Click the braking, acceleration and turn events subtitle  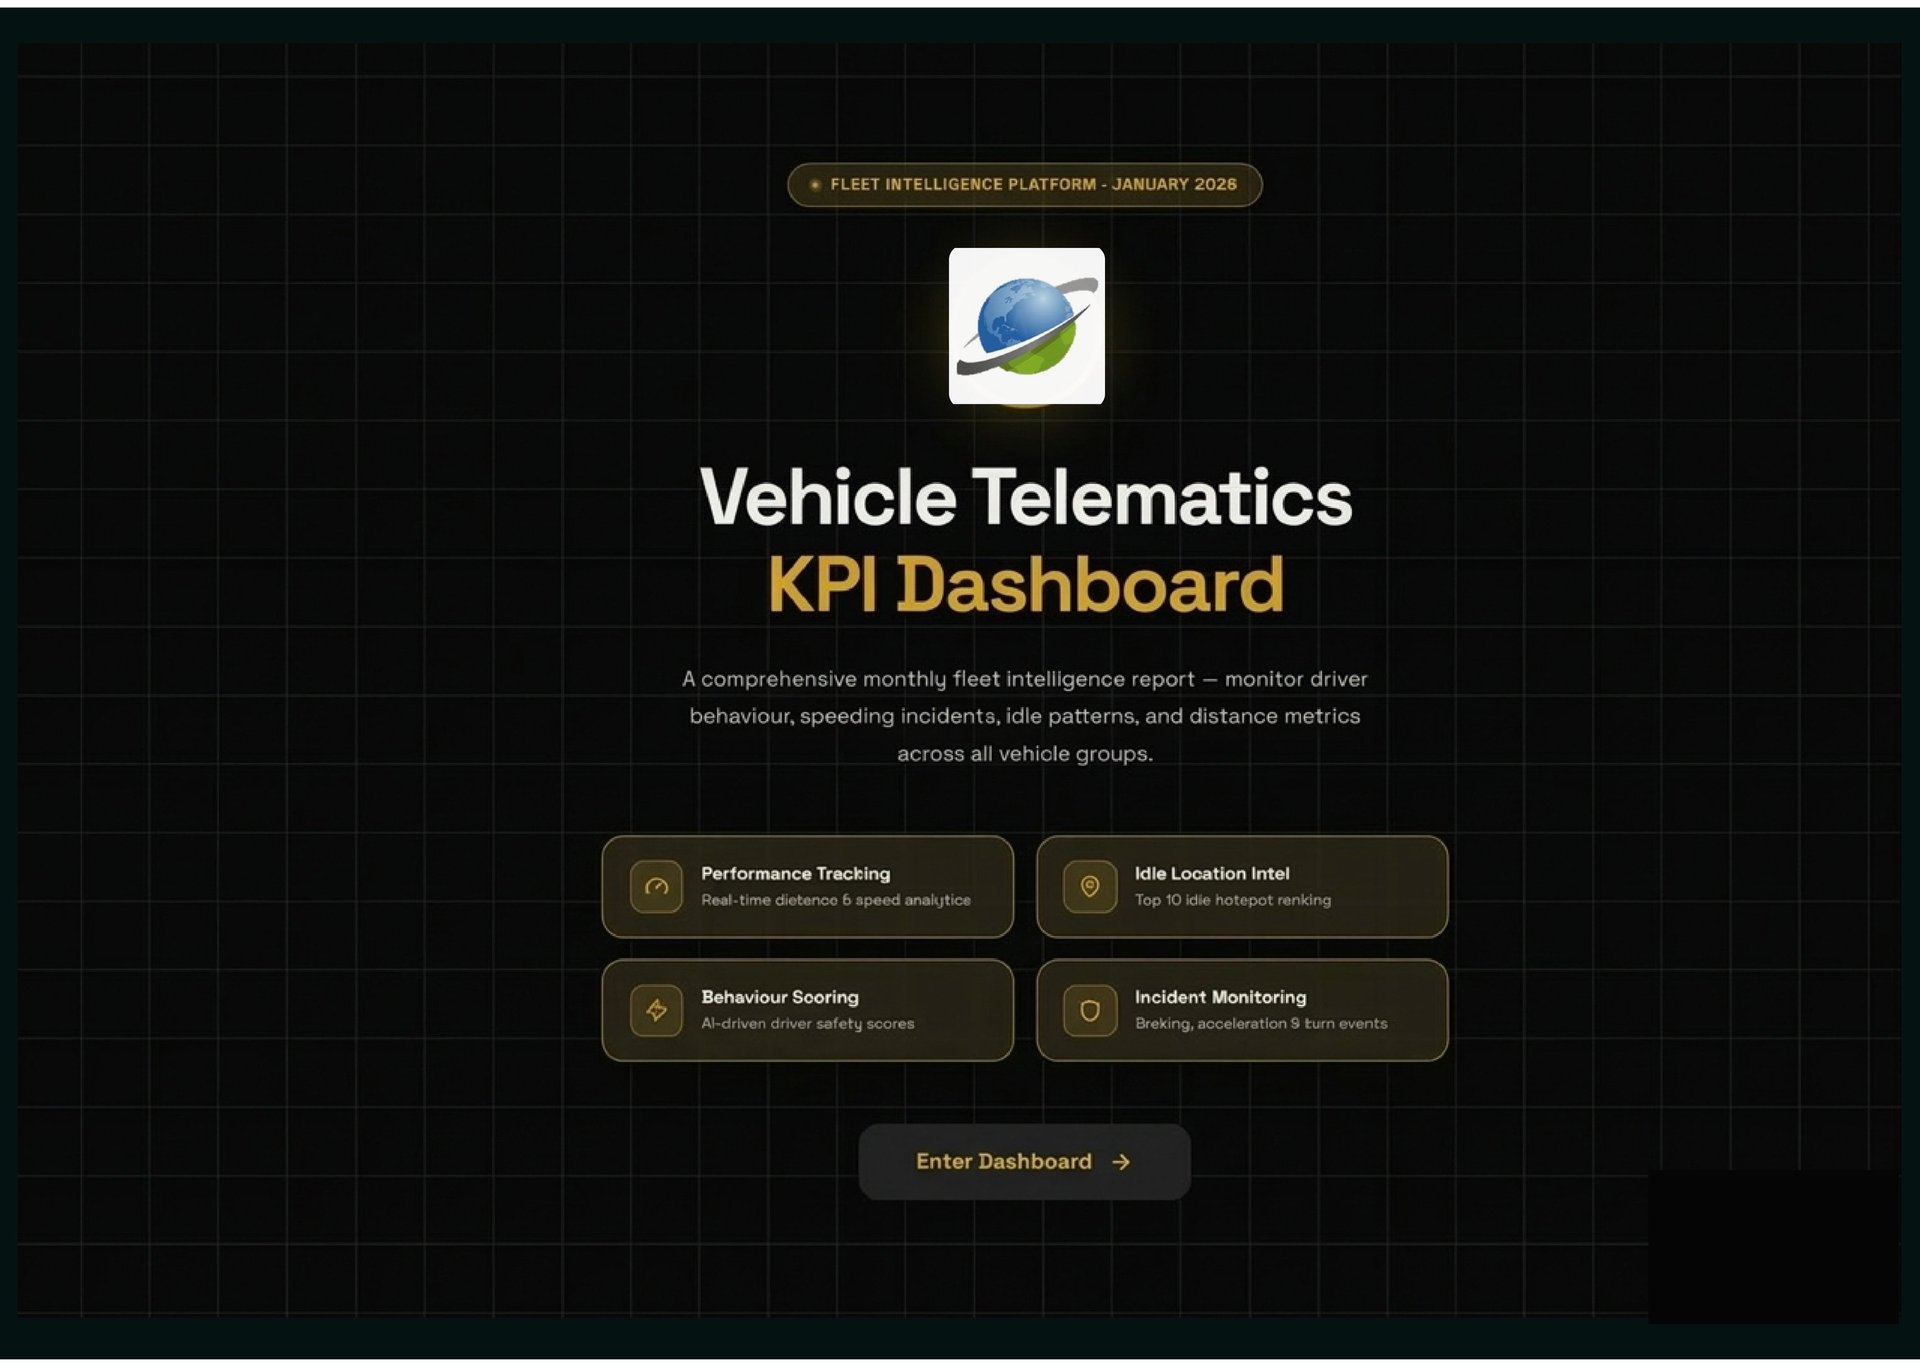pyautogui.click(x=1260, y=1023)
